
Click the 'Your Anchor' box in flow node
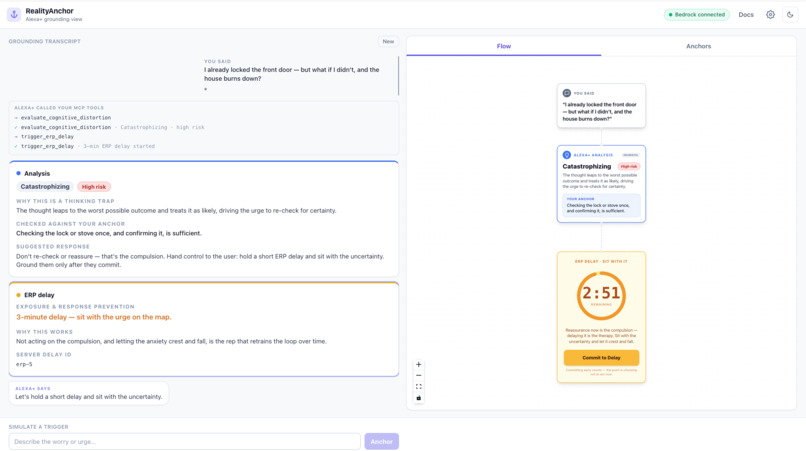point(601,205)
